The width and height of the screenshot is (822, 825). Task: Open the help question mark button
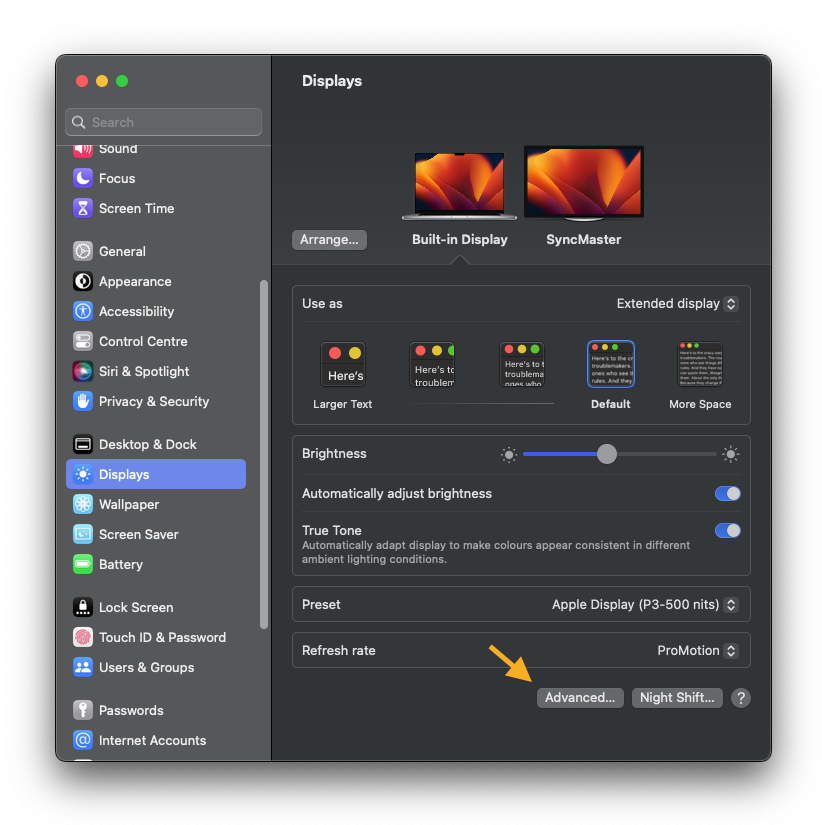[x=740, y=698]
